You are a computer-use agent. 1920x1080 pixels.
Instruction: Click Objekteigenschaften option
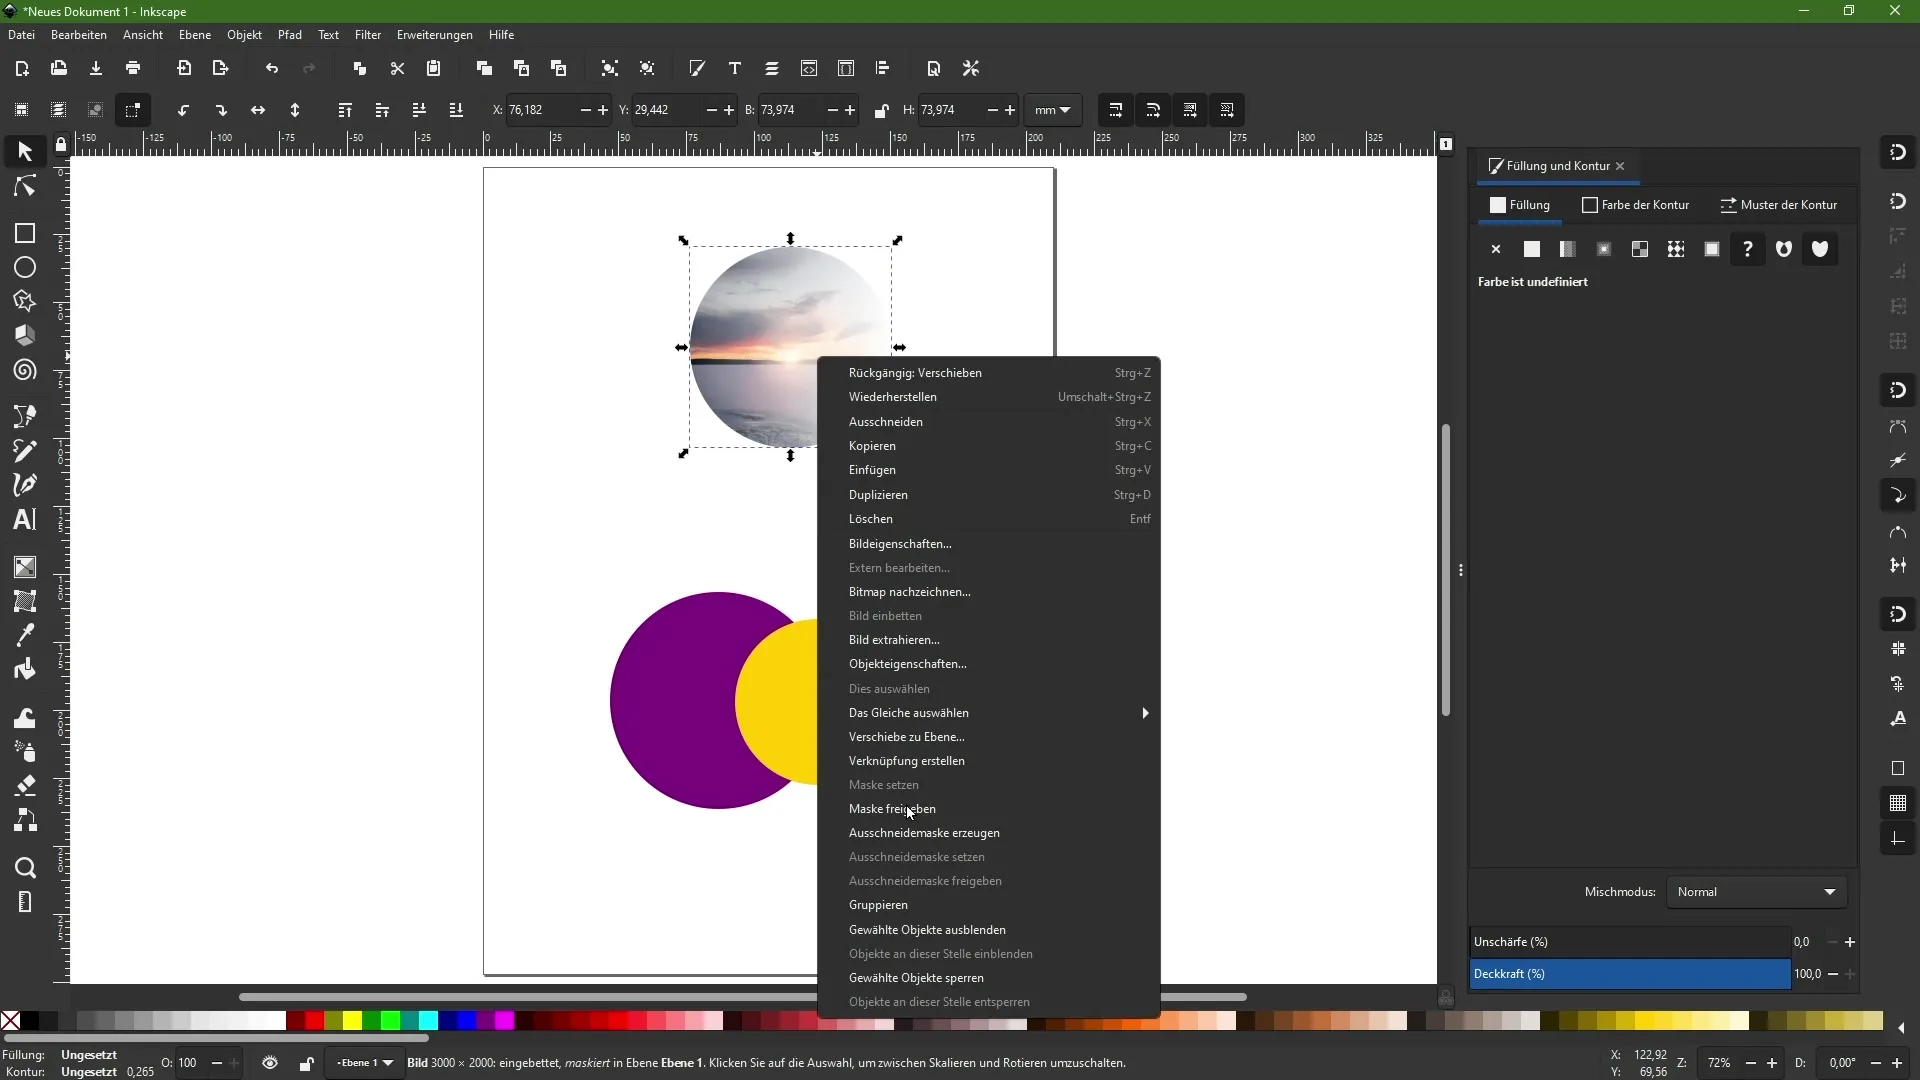(907, 663)
